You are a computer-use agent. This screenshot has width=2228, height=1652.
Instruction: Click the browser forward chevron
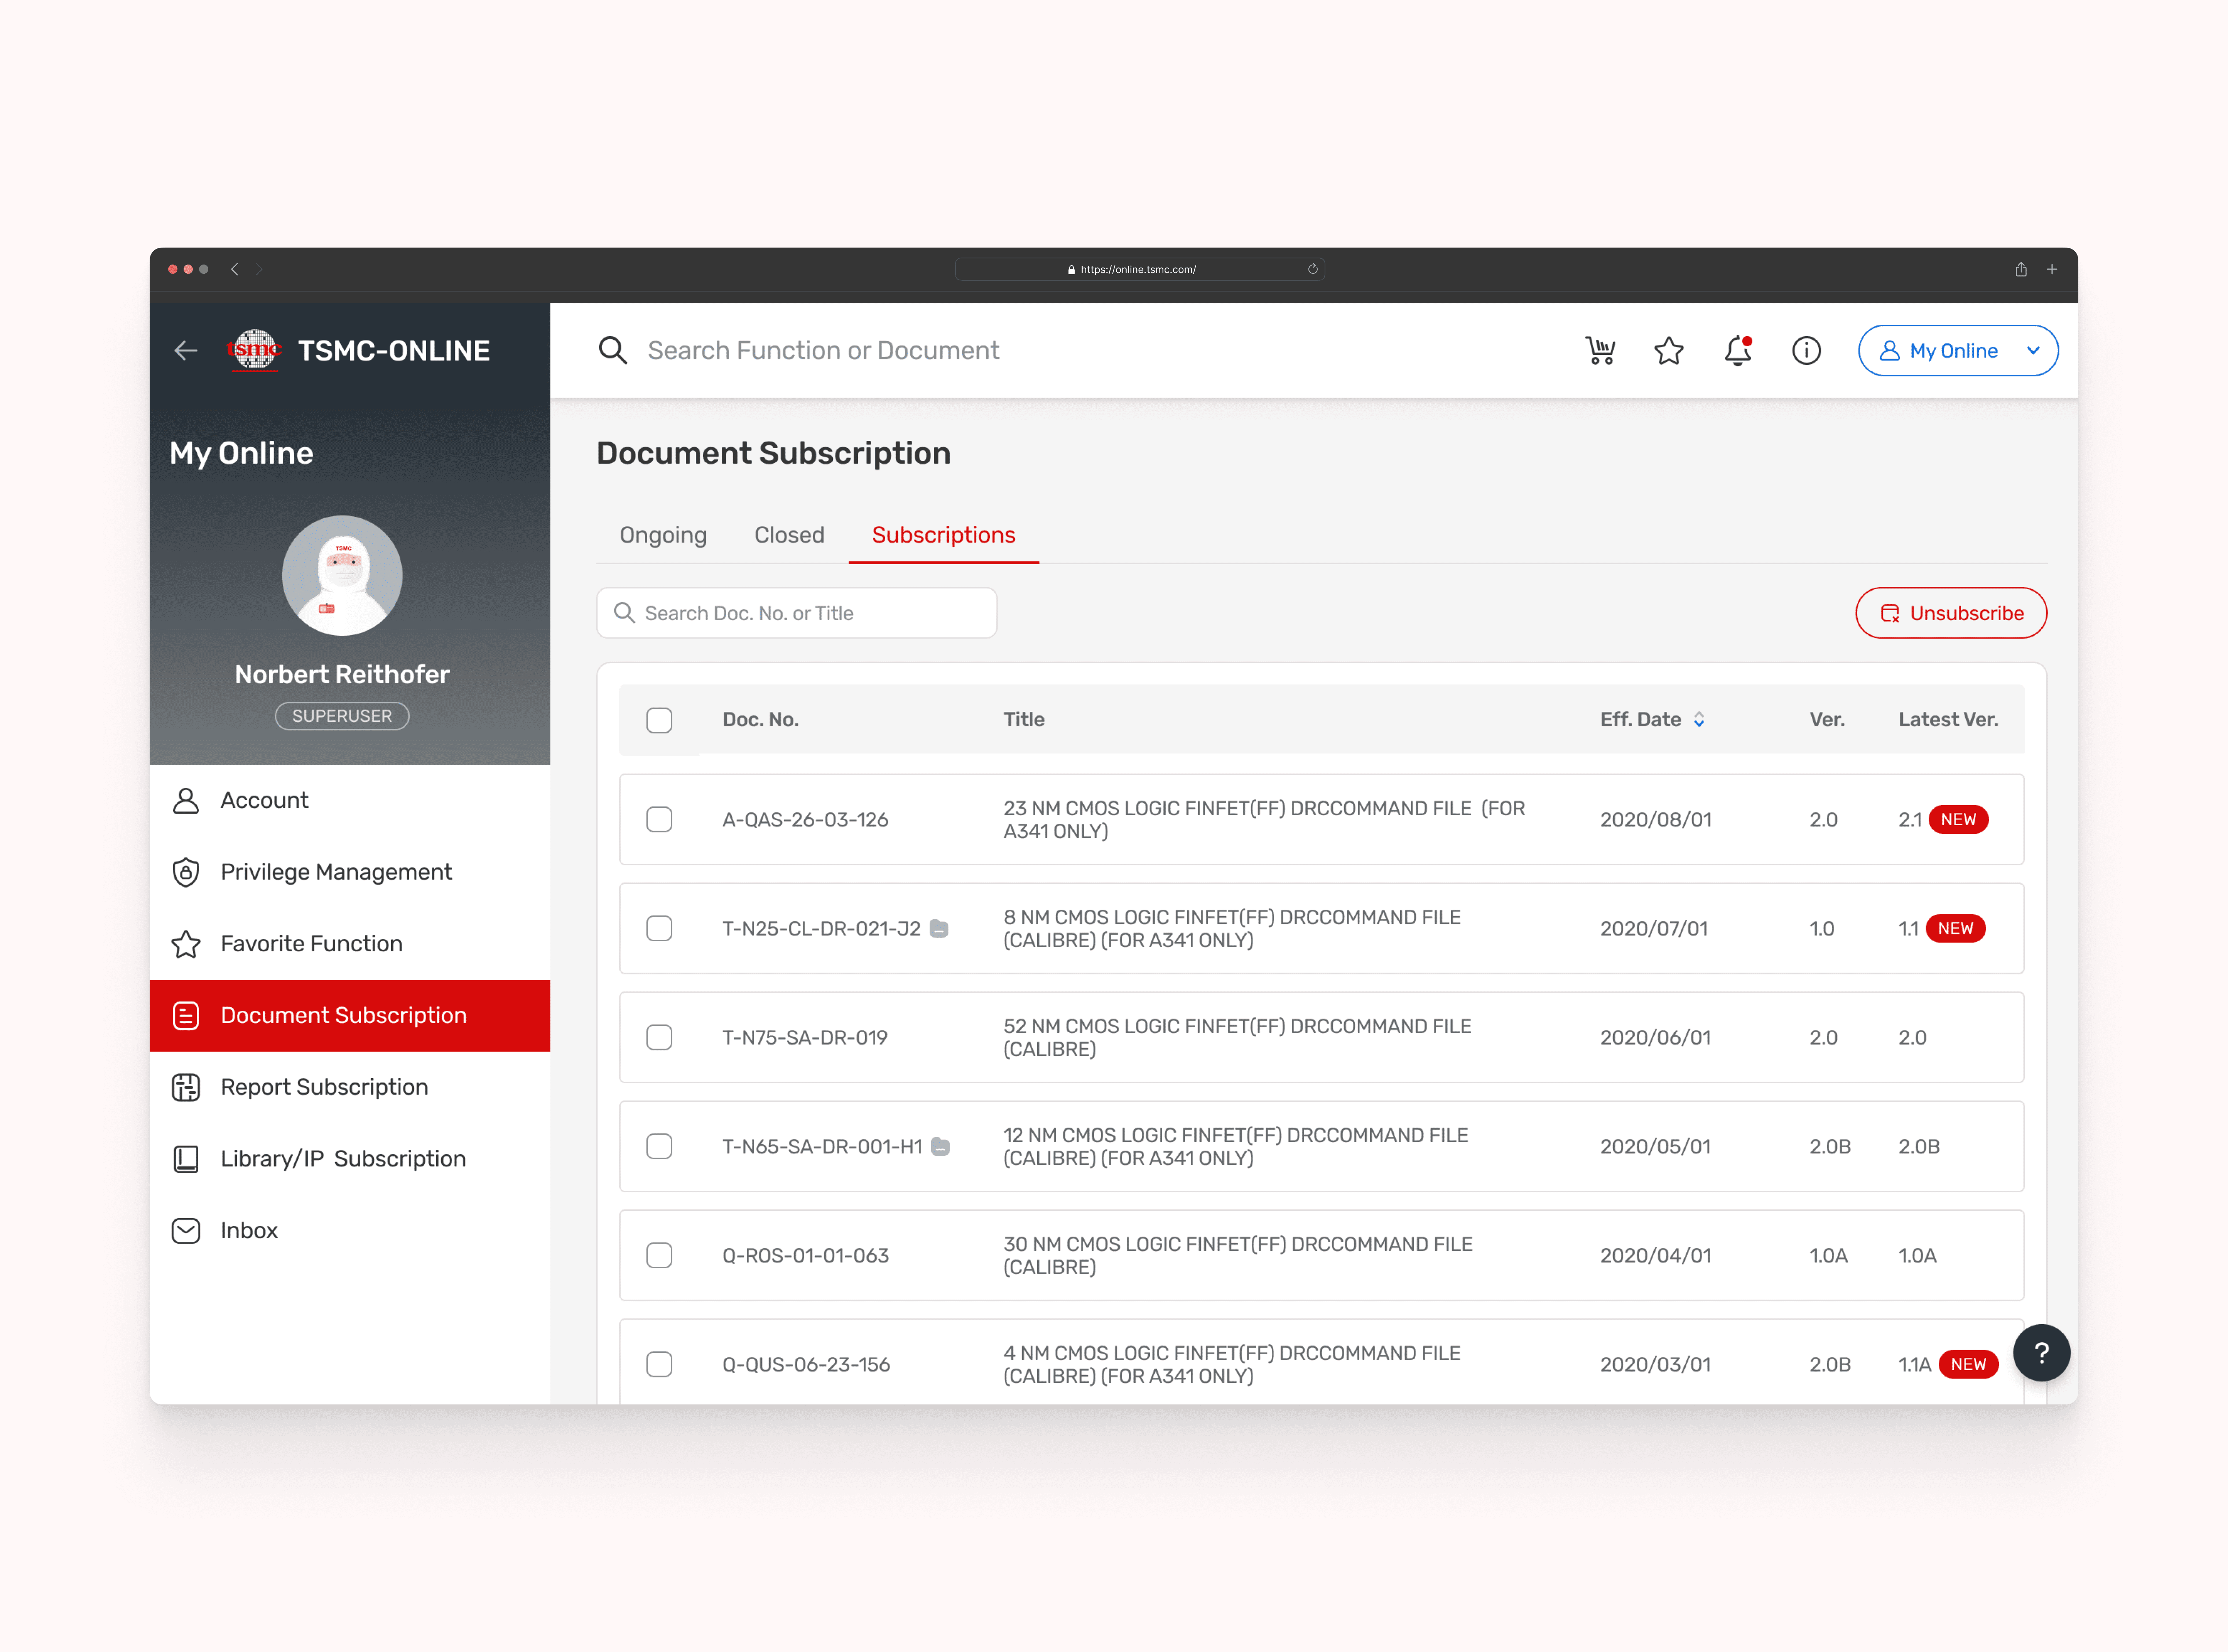[x=259, y=269]
